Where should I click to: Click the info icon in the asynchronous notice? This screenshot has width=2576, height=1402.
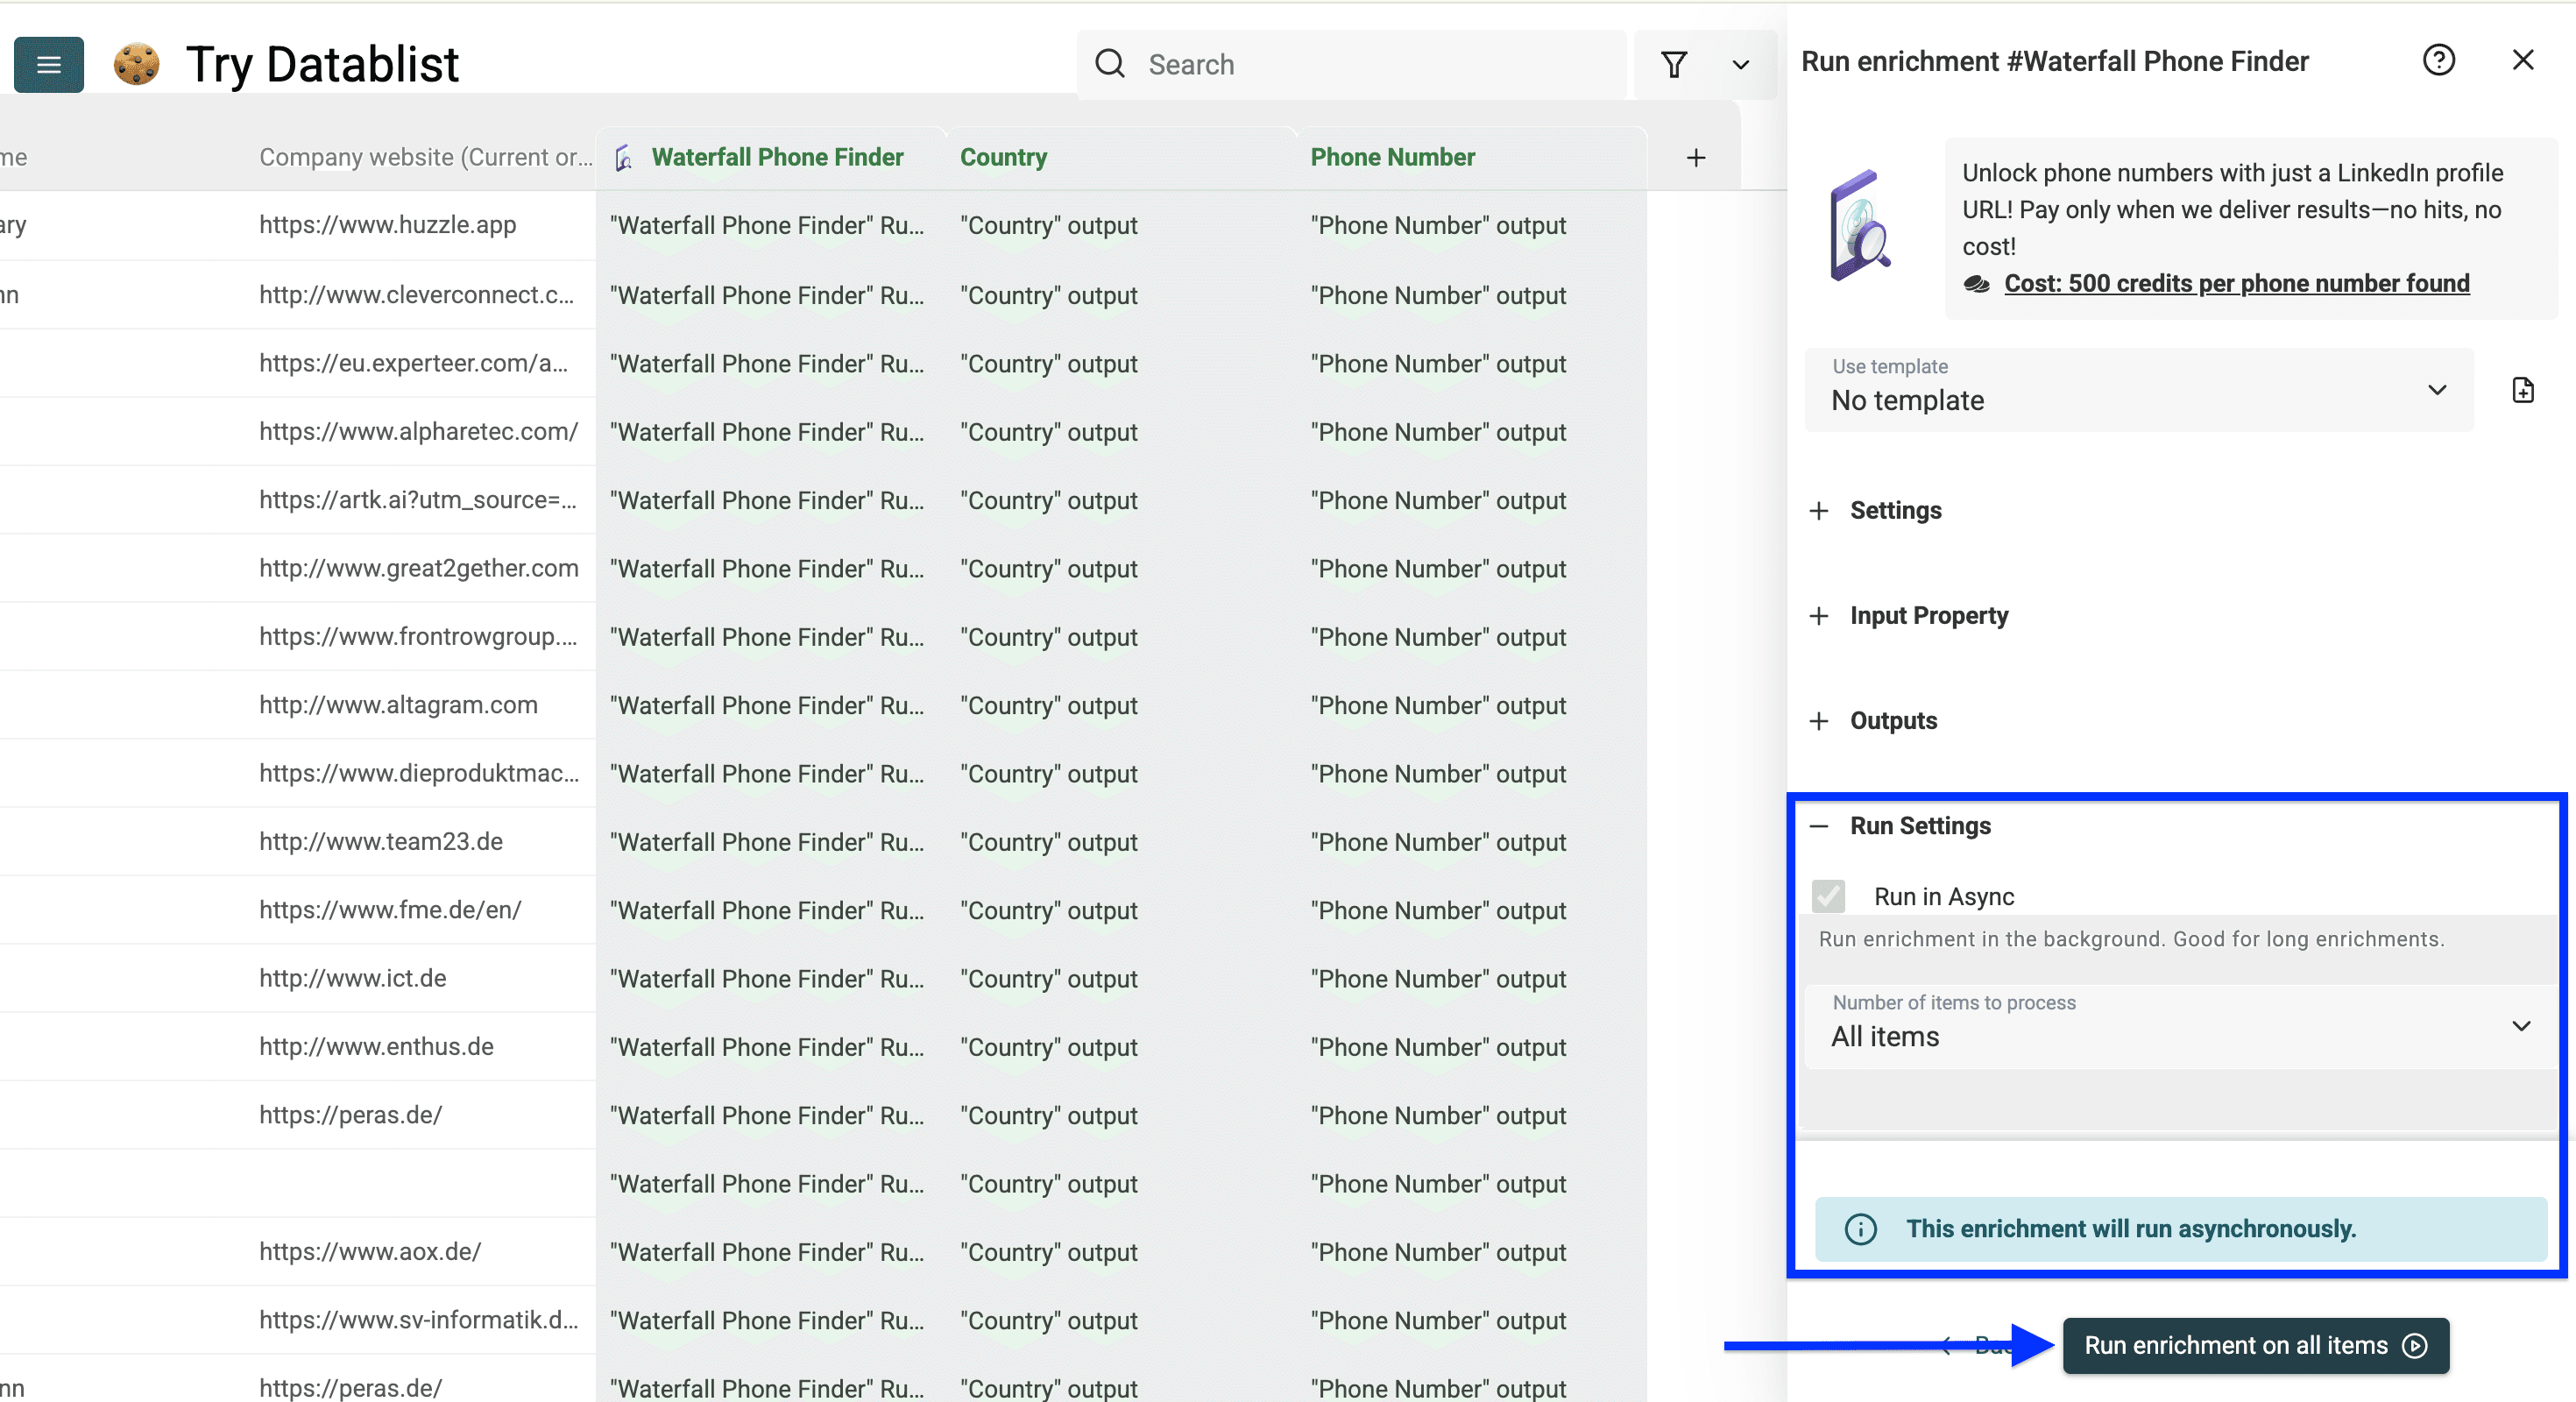(1861, 1229)
